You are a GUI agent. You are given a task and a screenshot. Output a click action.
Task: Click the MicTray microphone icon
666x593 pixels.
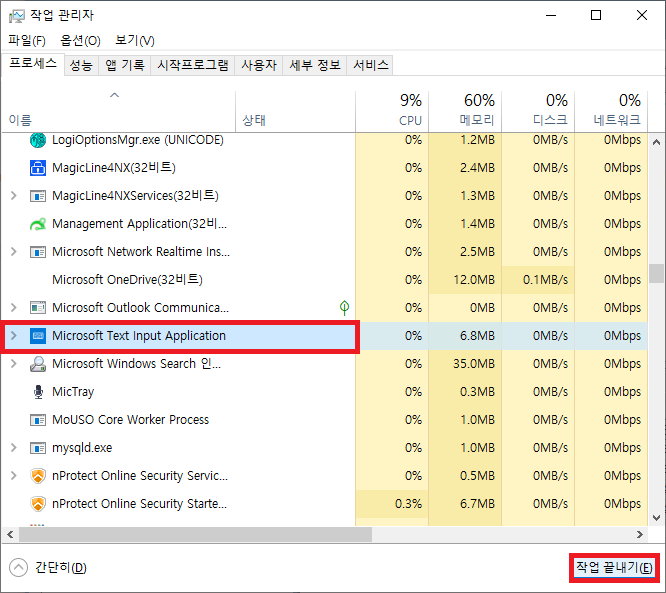tap(39, 392)
